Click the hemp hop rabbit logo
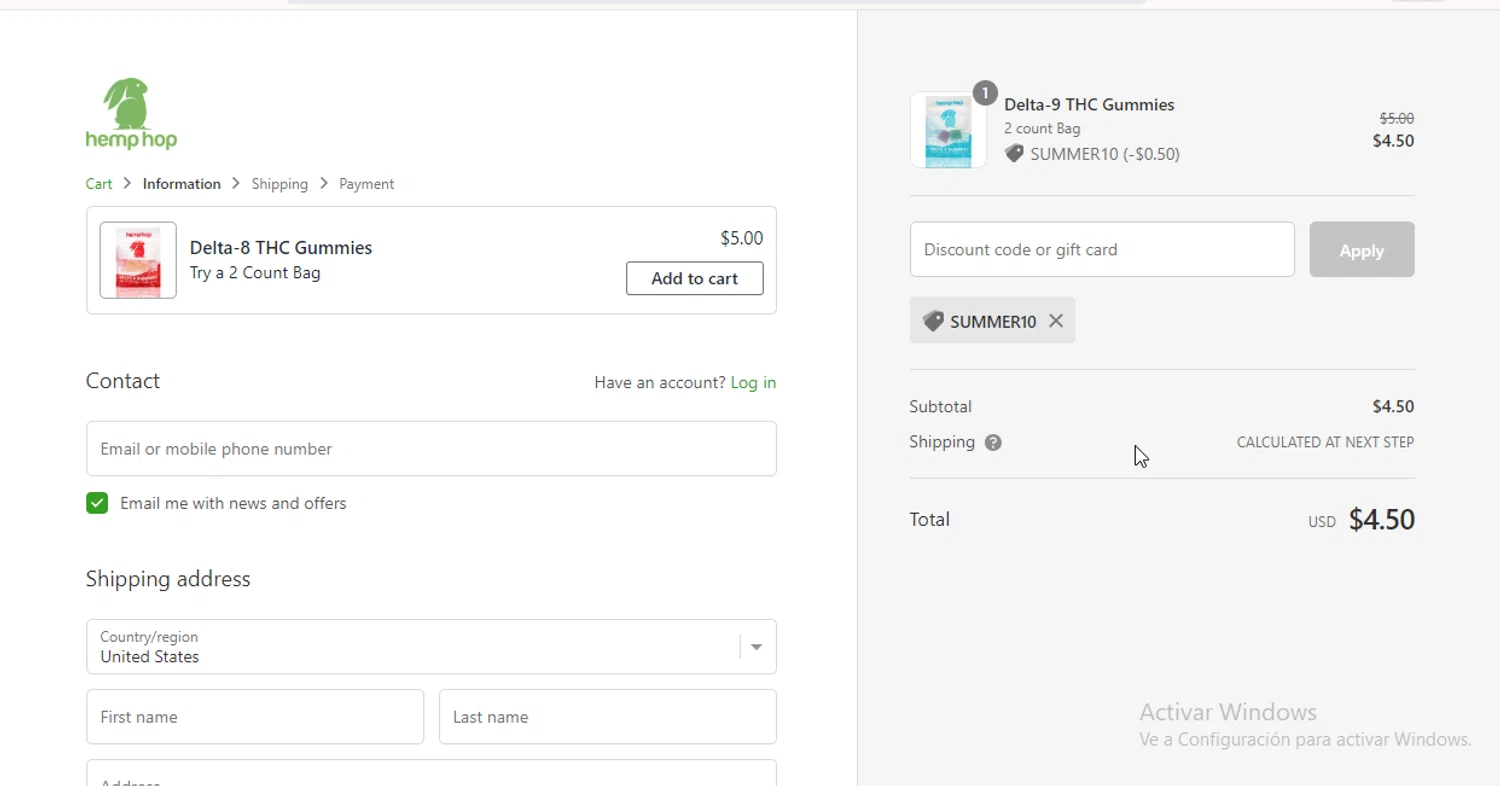Viewport: 1500px width, 786px height. 131,114
